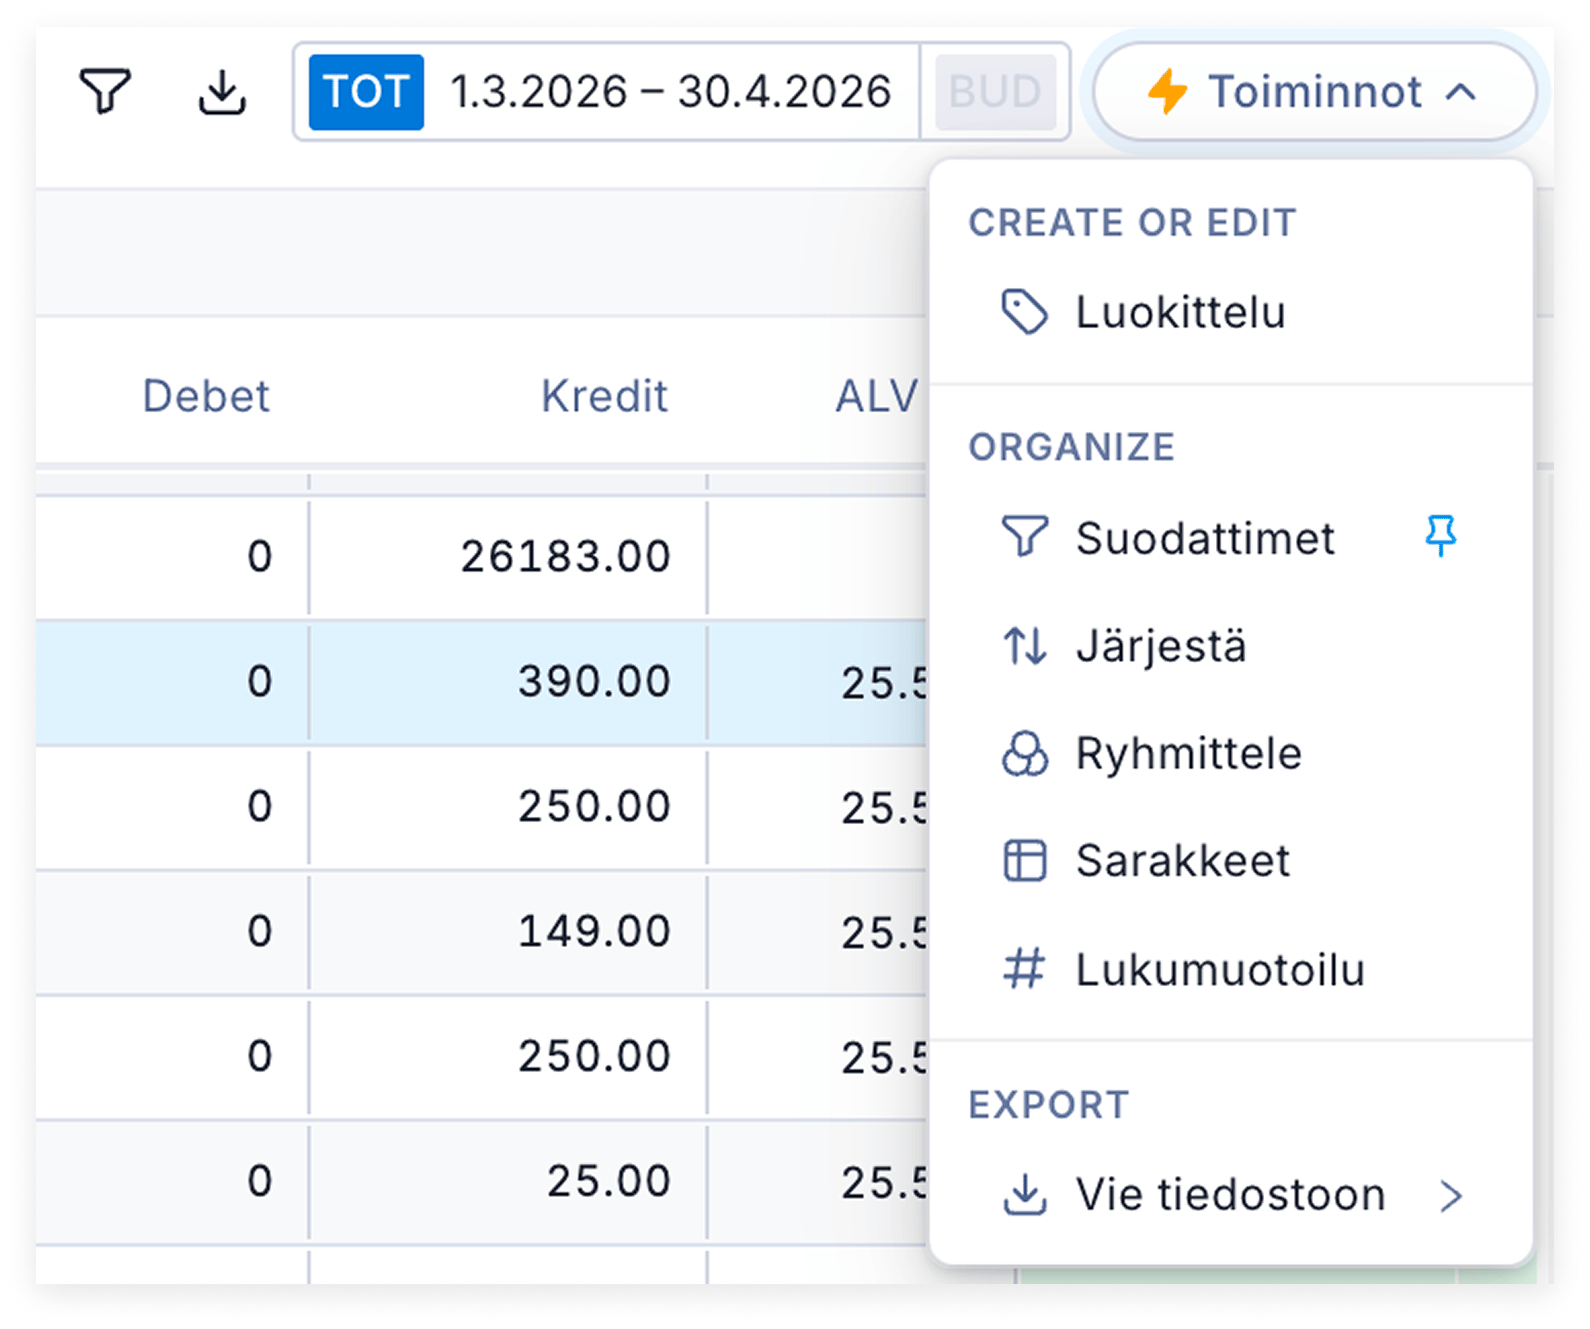Select the 26183.00 Kredit cell
1590x1329 pixels.
tap(508, 556)
